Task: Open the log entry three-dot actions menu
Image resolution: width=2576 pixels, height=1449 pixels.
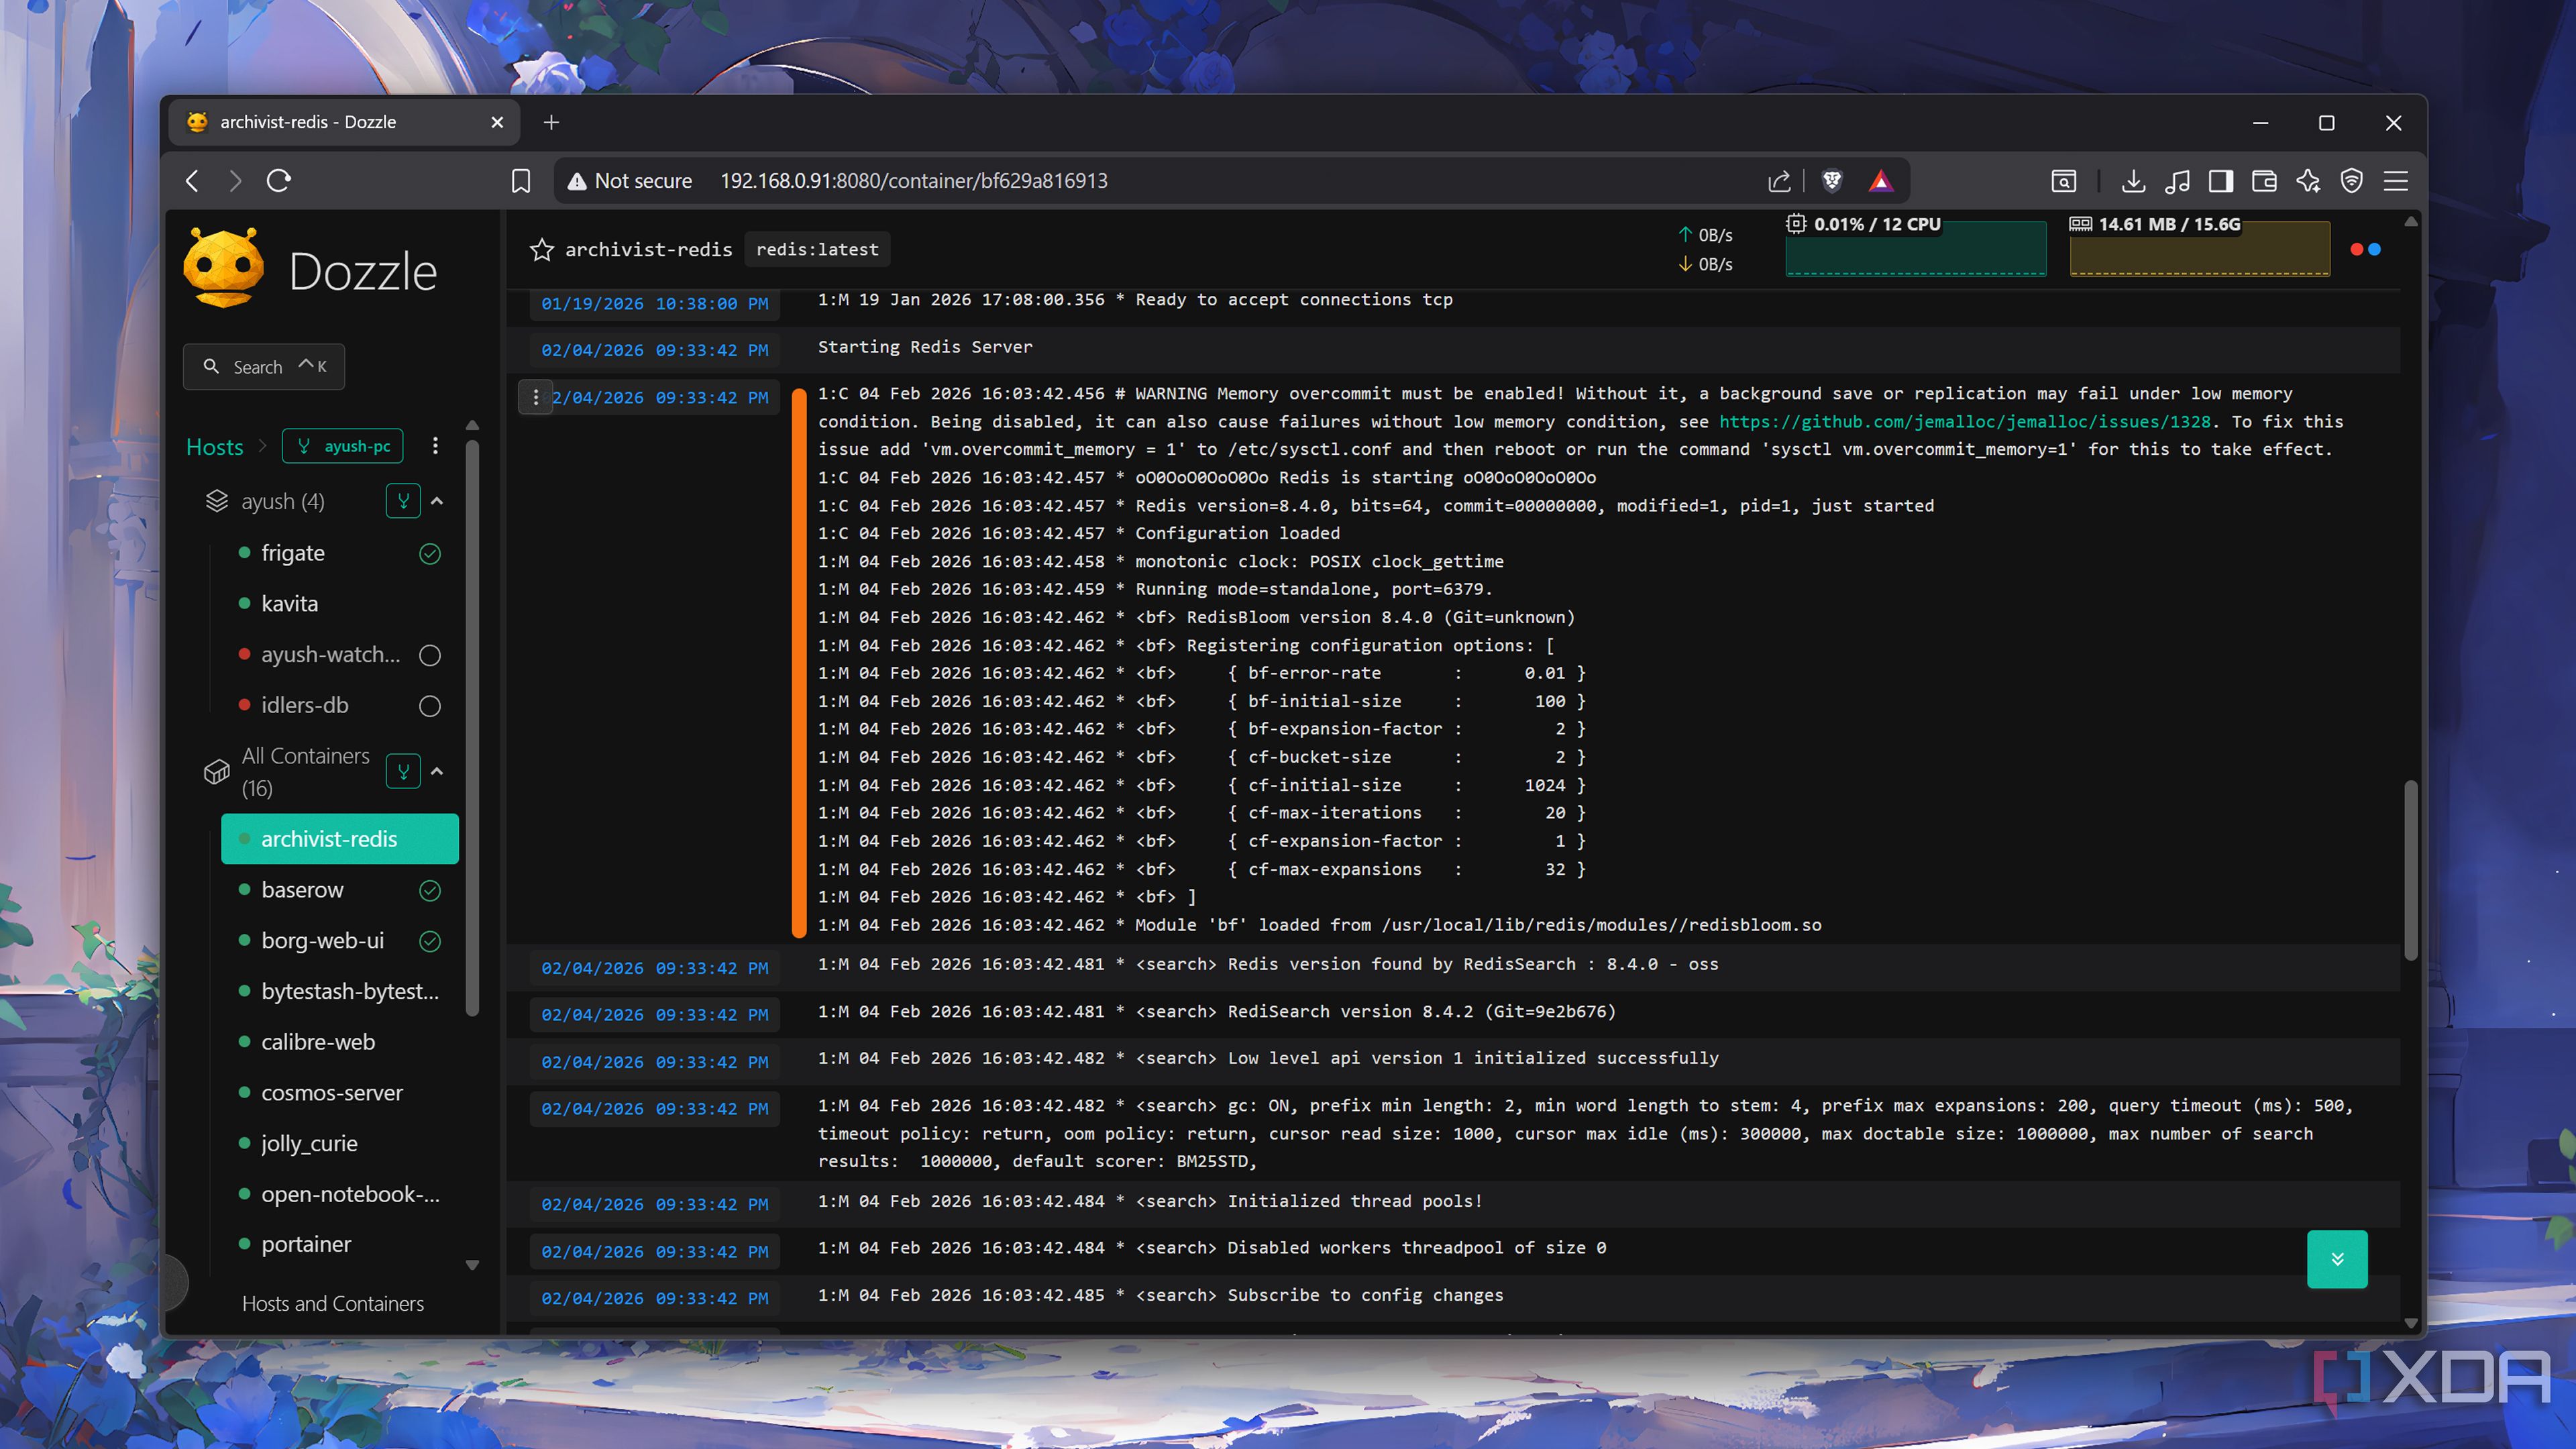Action: [536, 397]
